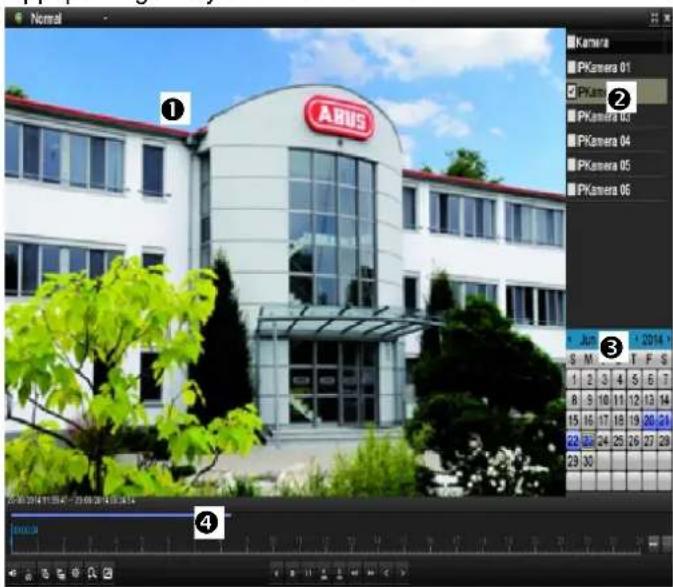Stop the playback
This screenshot has height=587, width=673.
coord(292,573)
